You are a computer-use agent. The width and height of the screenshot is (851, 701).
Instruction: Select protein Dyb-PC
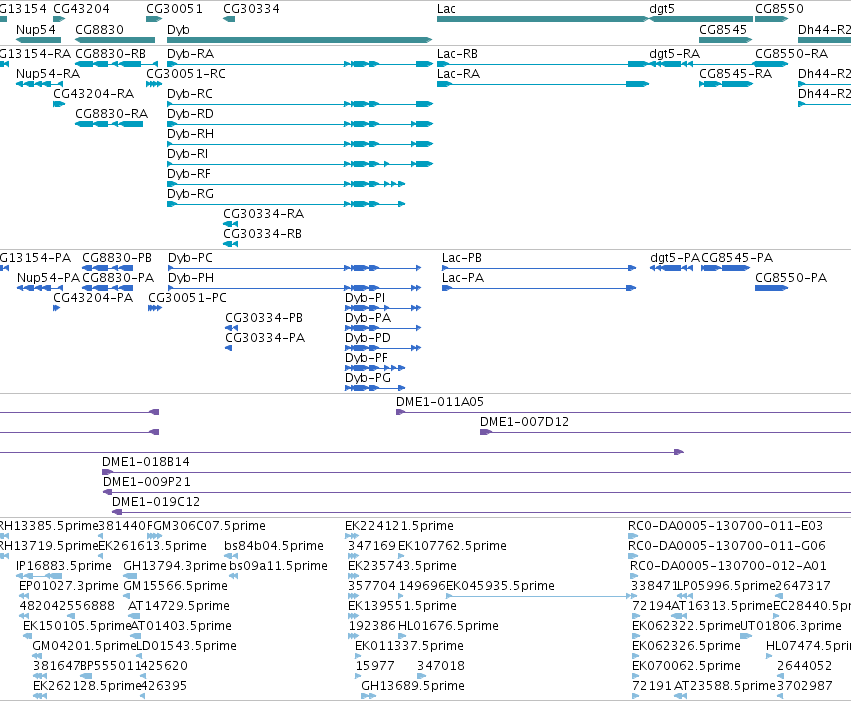190,258
